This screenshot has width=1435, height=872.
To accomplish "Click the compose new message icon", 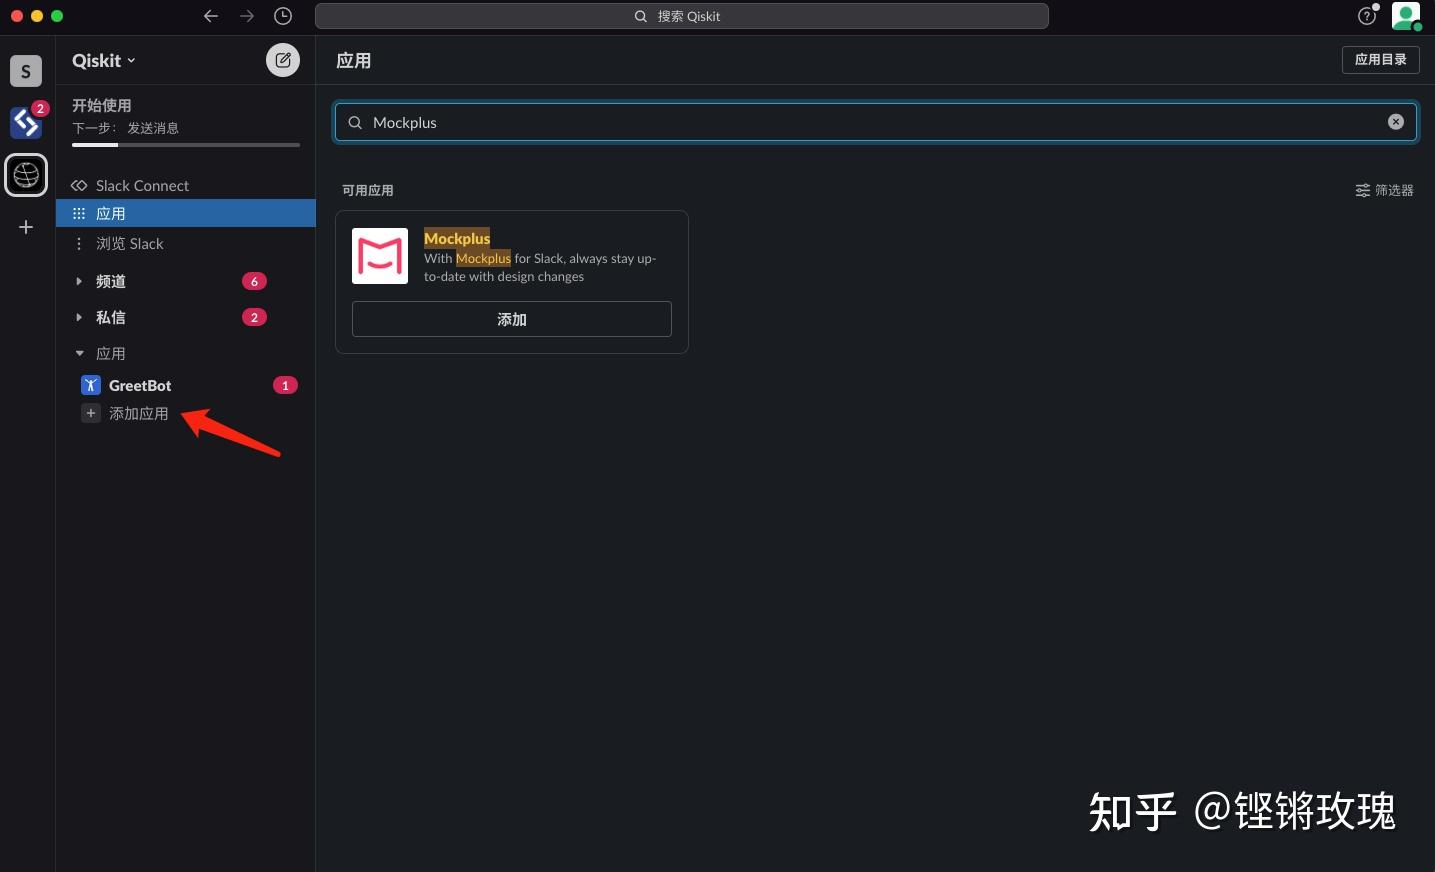I will click(x=283, y=60).
